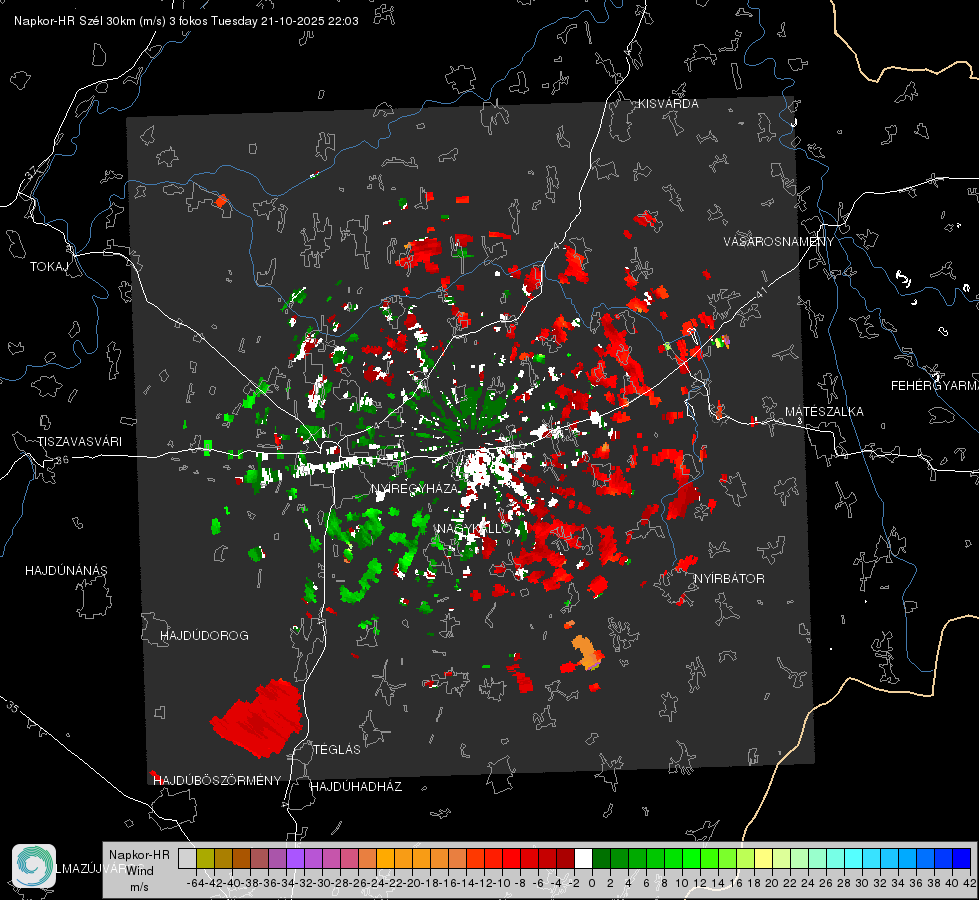Click the HAJDÚHADHÁZ city label
Viewport: 979px width, 900px height.
pyautogui.click(x=356, y=787)
